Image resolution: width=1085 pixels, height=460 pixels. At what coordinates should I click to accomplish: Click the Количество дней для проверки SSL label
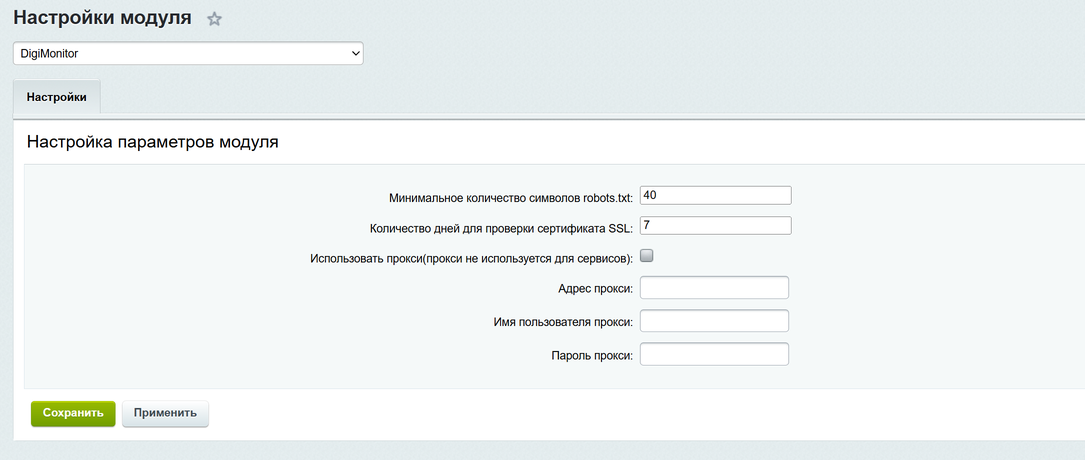point(501,228)
